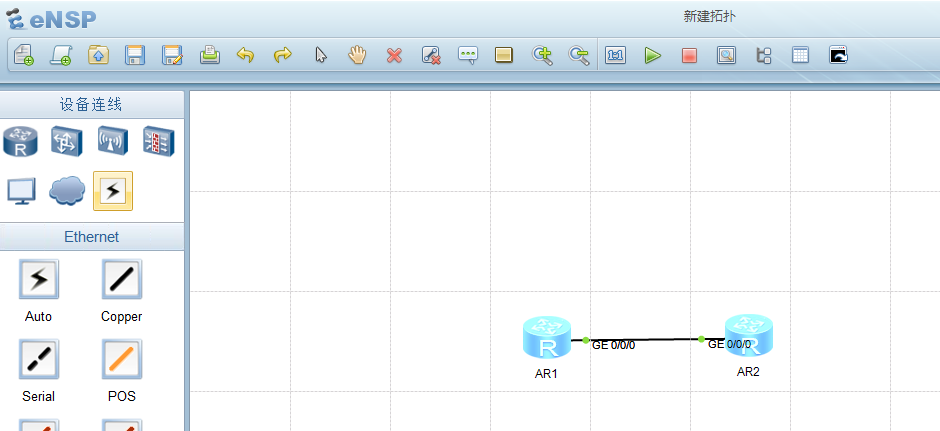Open the CLI console window icon
Viewport: 940px width, 431px height.
click(x=838, y=55)
